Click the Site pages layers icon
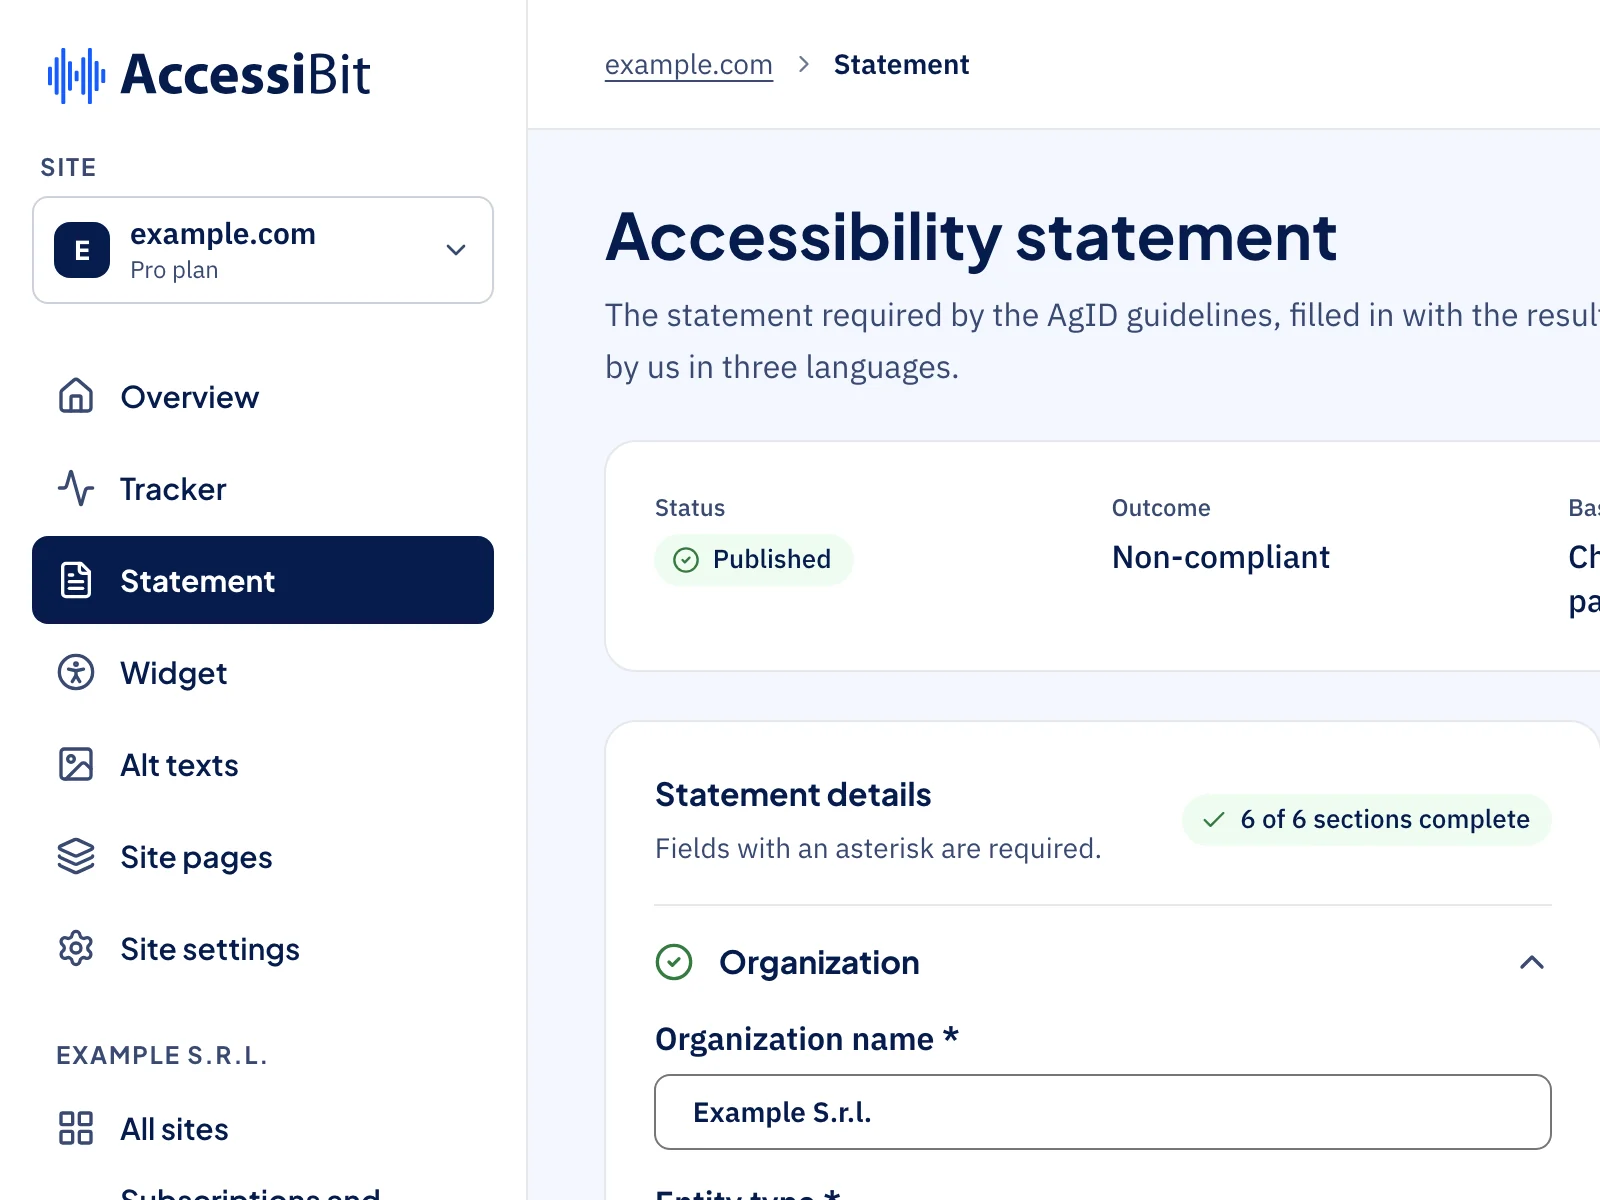 point(76,857)
